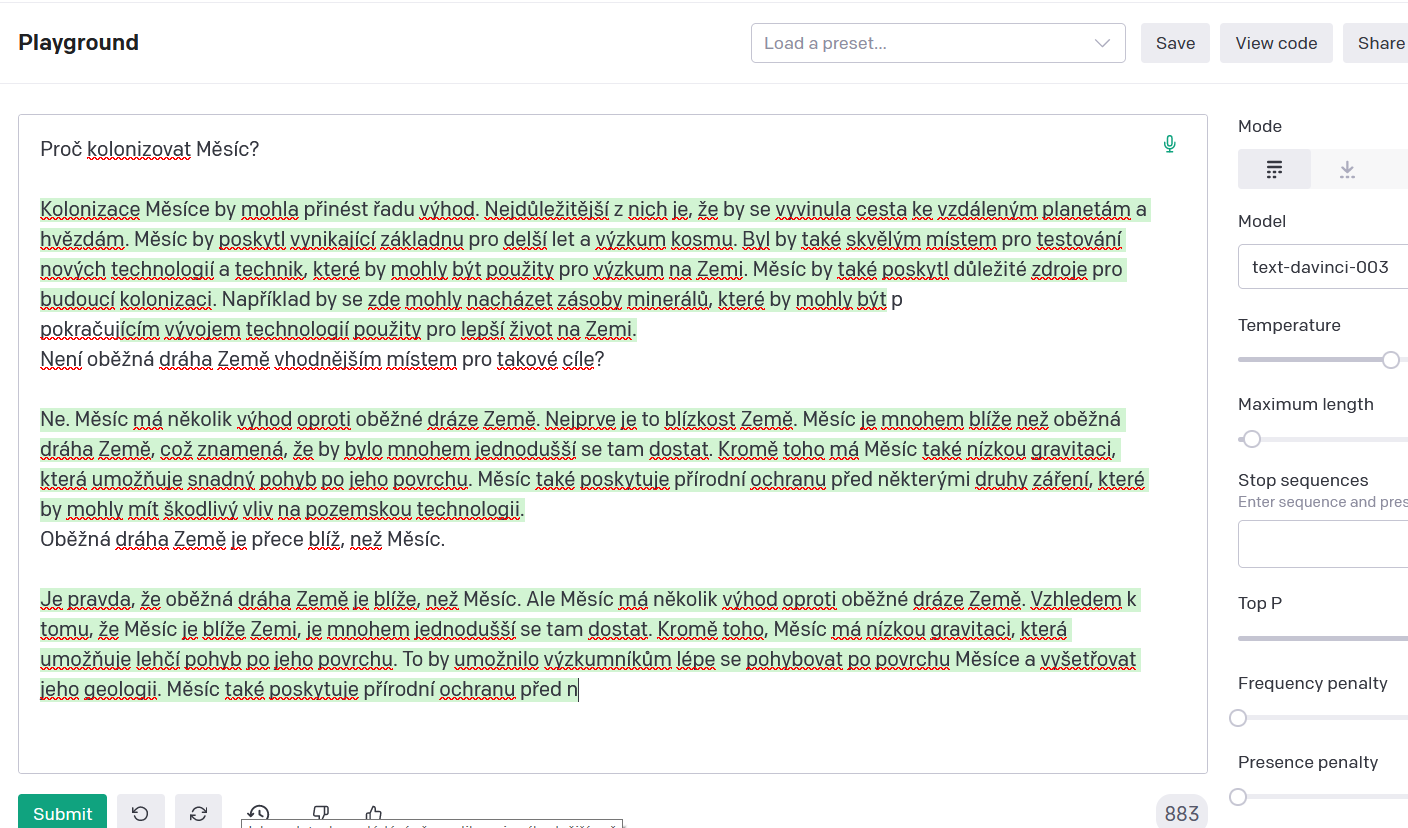Viewport: 1408px width, 828px height.
Task: Click the Frequency penalty slider handle
Action: tap(1239, 718)
